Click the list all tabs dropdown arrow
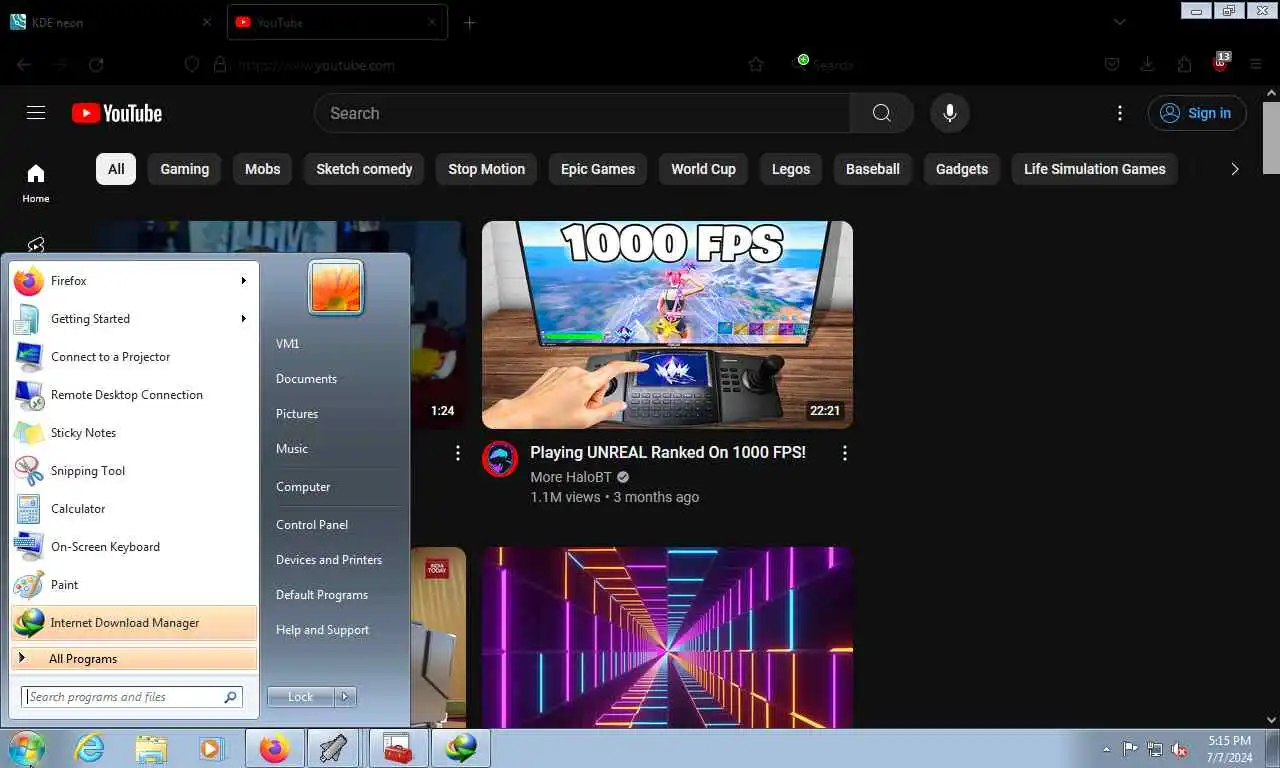Image resolution: width=1280 pixels, height=768 pixels. coord(1120,22)
